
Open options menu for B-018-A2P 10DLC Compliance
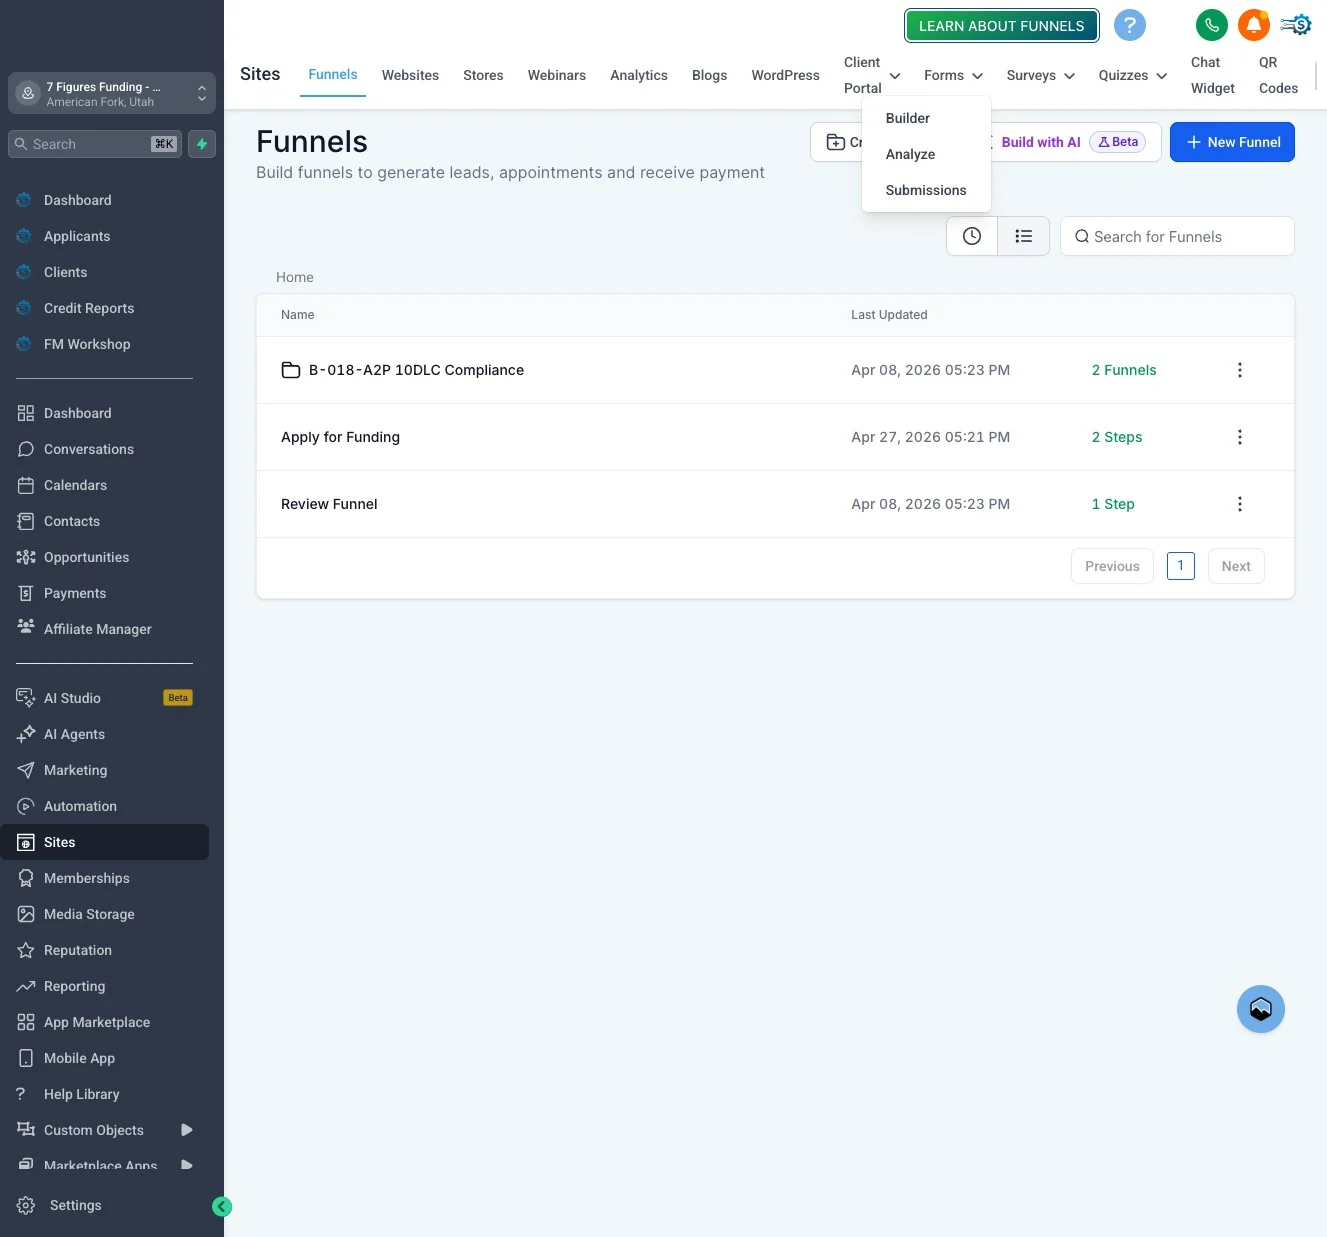click(1240, 370)
